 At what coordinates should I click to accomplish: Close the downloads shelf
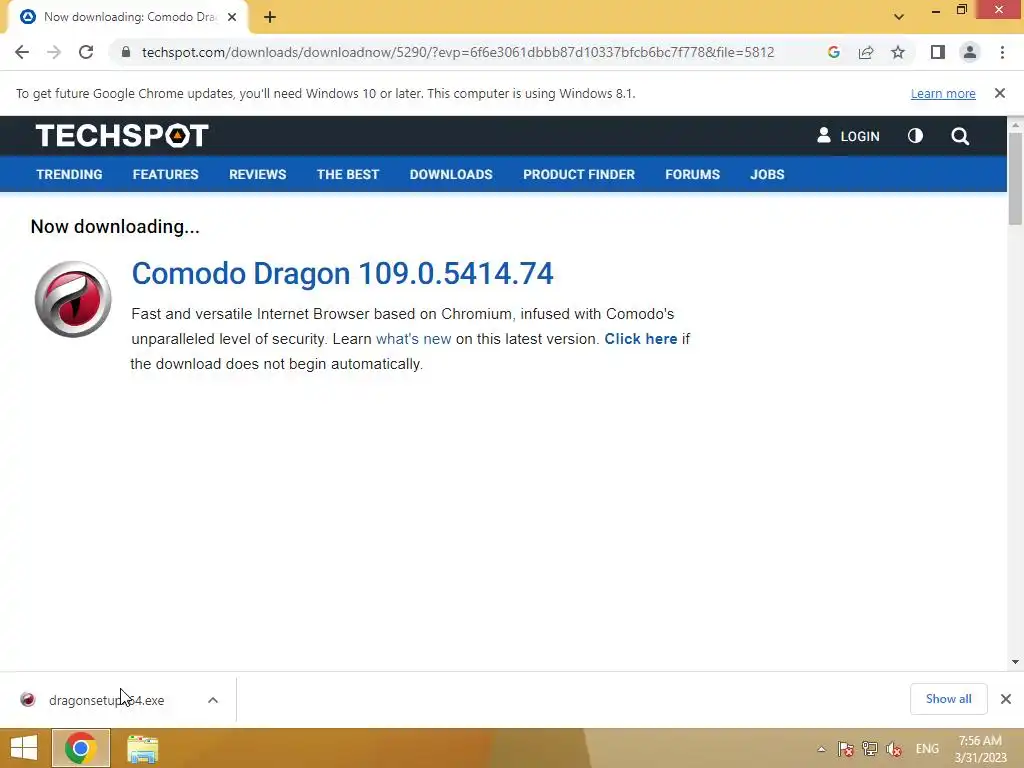click(x=1006, y=699)
